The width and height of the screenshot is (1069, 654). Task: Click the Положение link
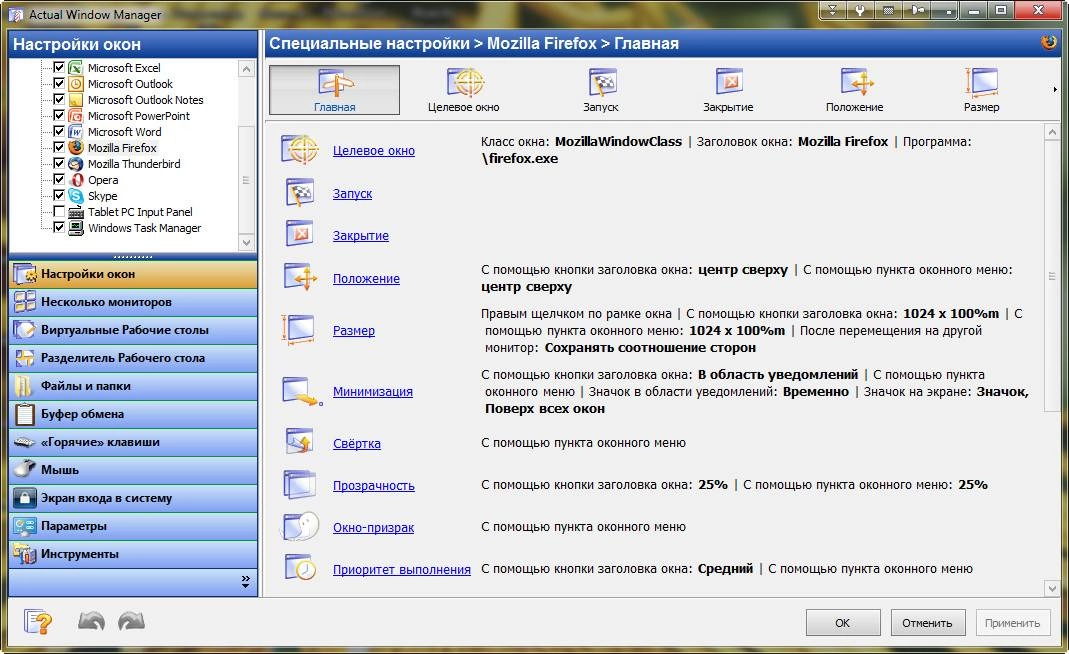366,279
